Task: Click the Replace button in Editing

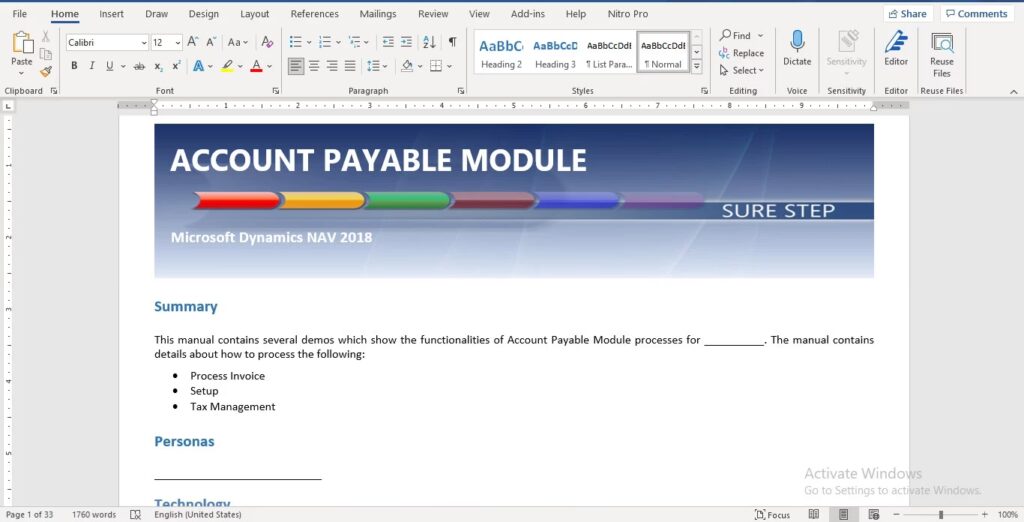Action: 741,53
